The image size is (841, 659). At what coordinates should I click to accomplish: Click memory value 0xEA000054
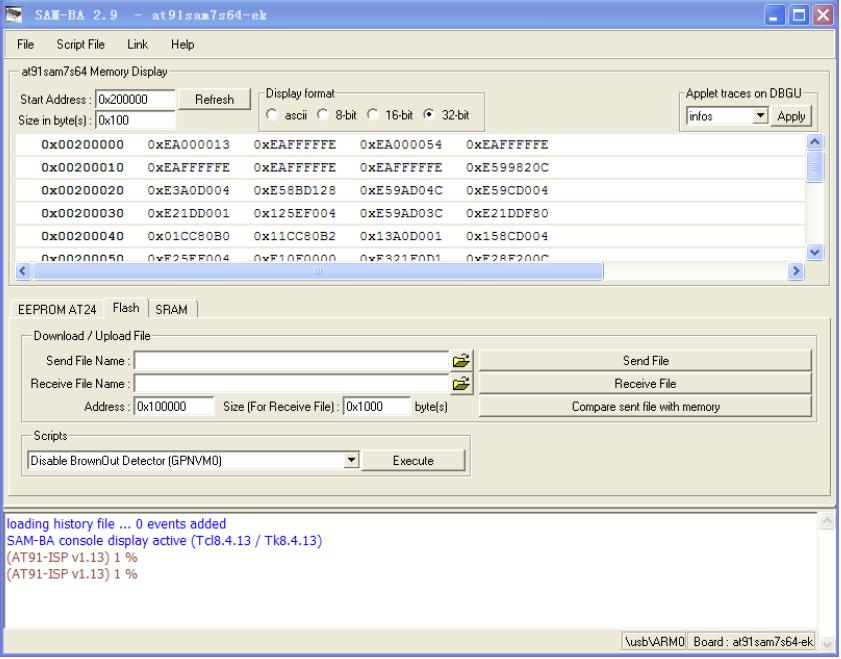pyautogui.click(x=401, y=145)
